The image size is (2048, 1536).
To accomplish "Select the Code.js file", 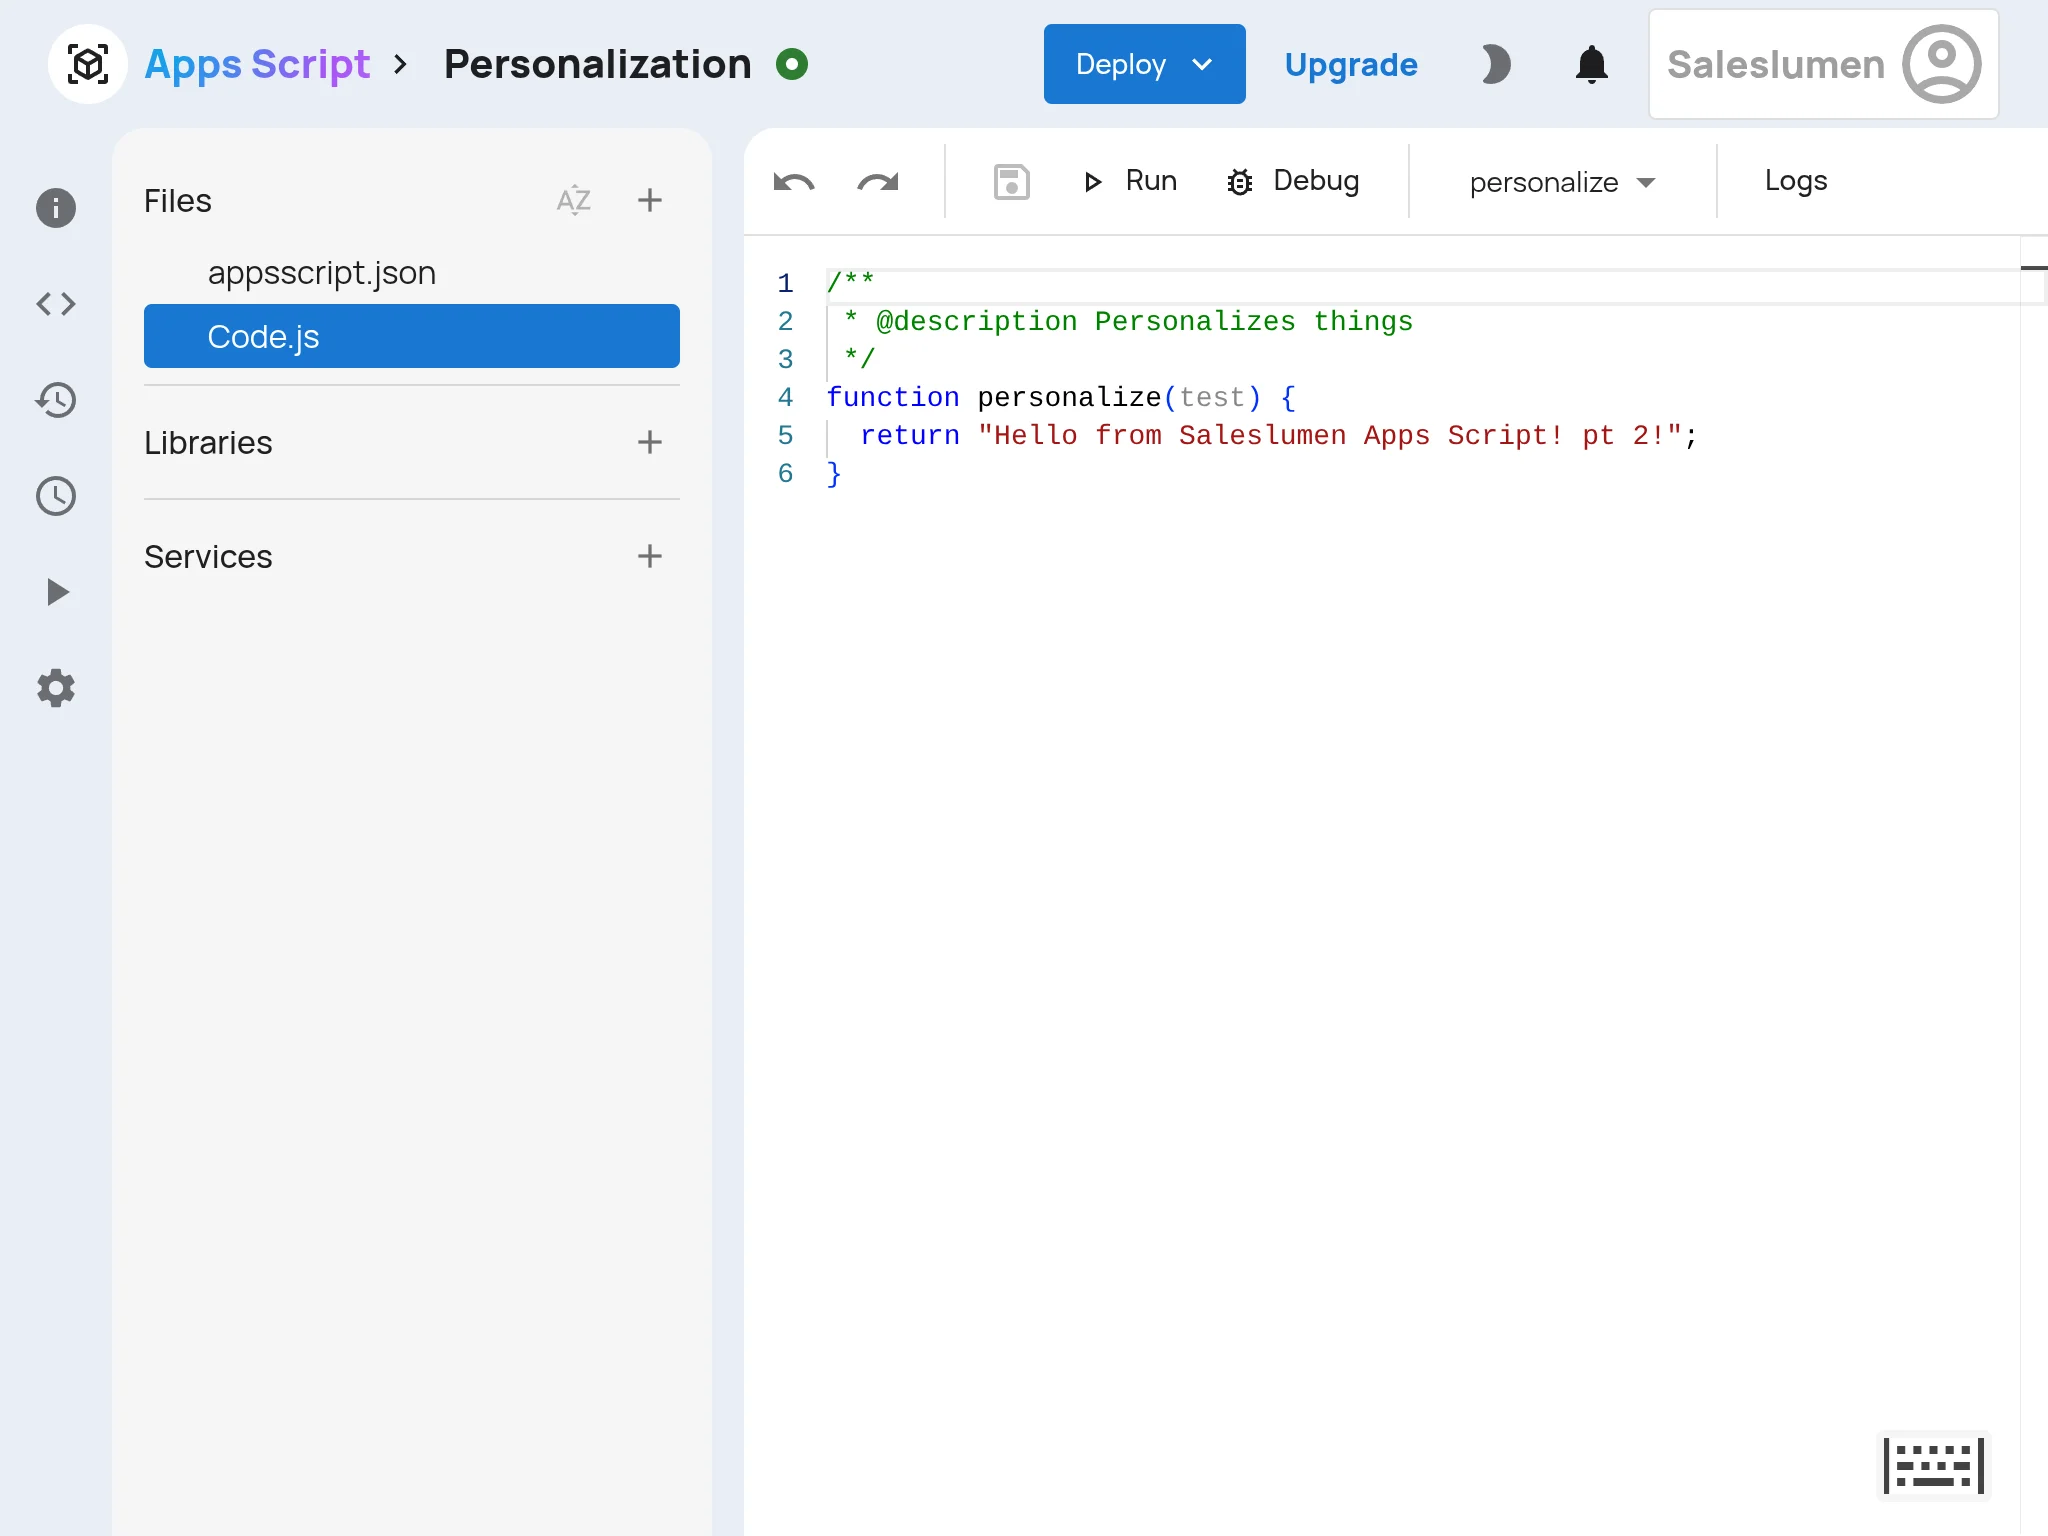I will [x=412, y=336].
